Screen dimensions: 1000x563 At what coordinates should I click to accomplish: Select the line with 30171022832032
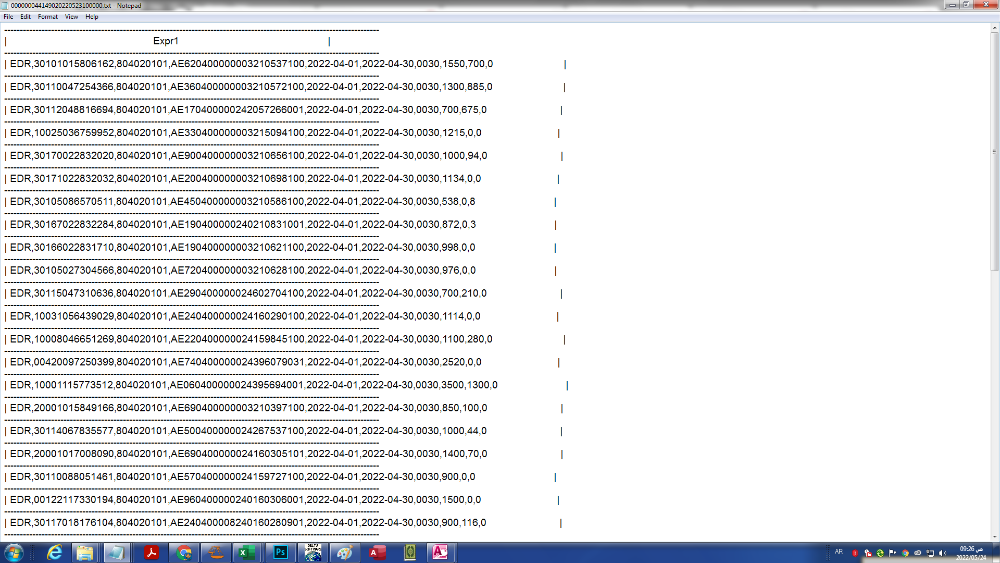click(246, 179)
